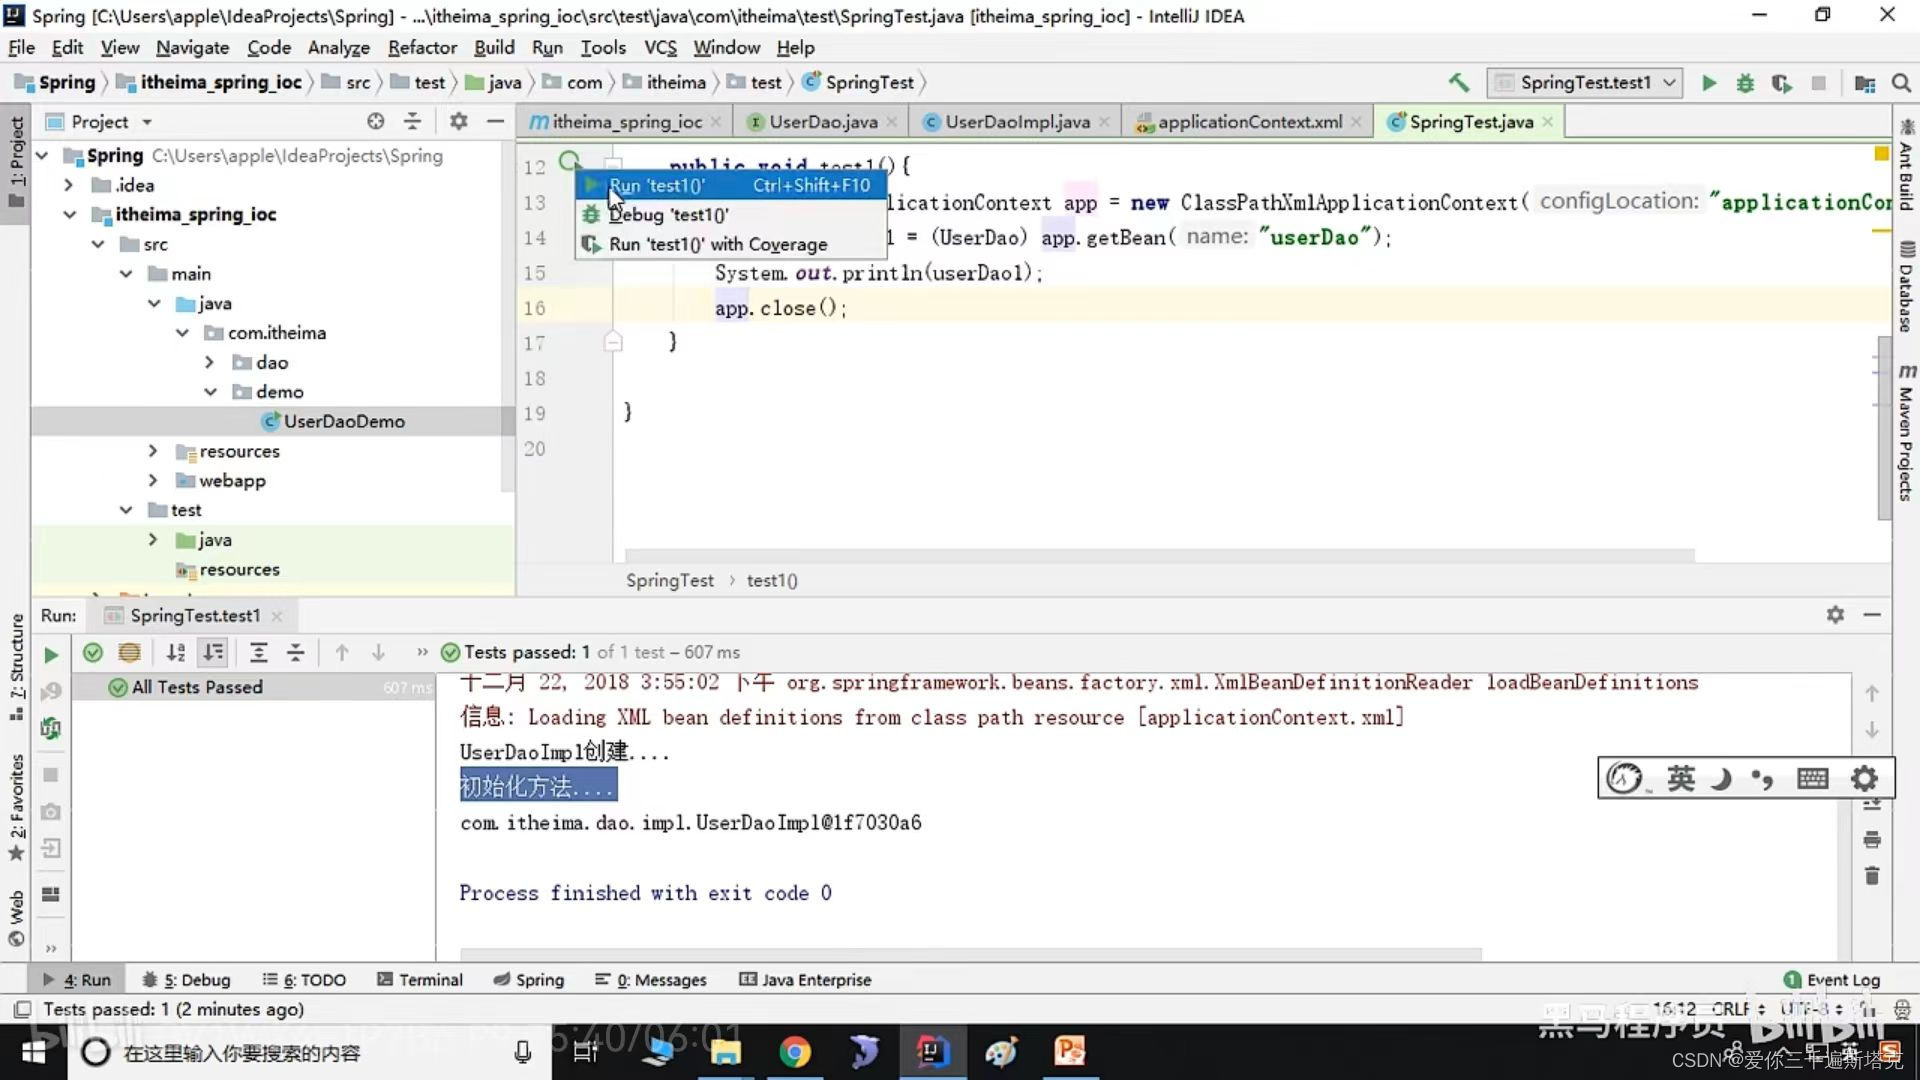This screenshot has height=1080, width=1920.
Task: Run SpringTest.test1 with the green toolbar arrow
Action: coord(1709,83)
